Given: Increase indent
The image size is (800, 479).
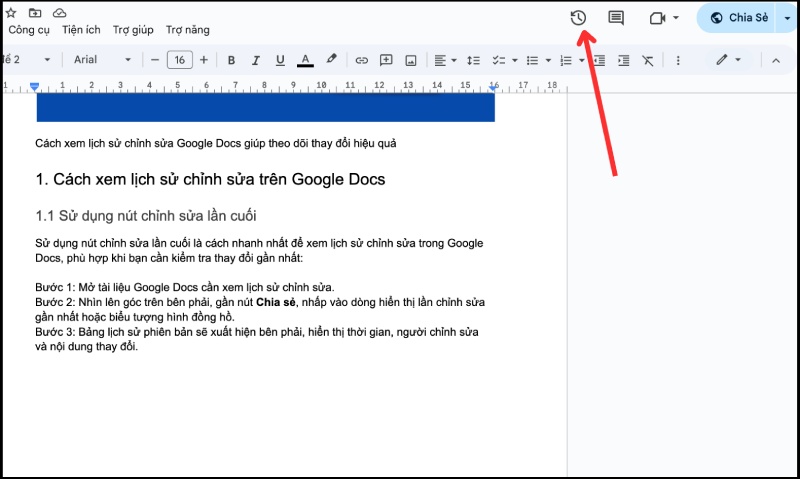Looking at the screenshot, I should (x=623, y=61).
